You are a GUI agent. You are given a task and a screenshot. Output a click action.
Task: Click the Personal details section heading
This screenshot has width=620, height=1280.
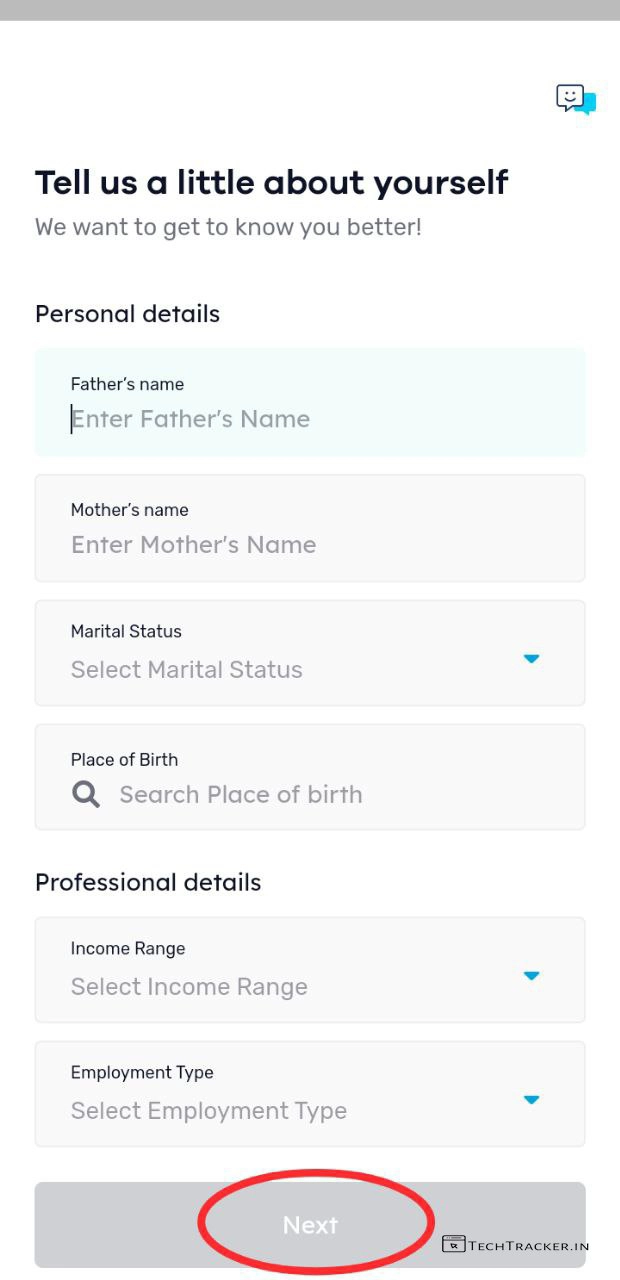(127, 314)
